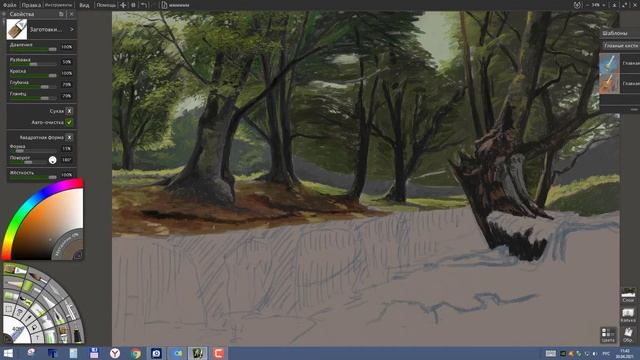Click the volume speaker icon in tray

(x=595, y=353)
